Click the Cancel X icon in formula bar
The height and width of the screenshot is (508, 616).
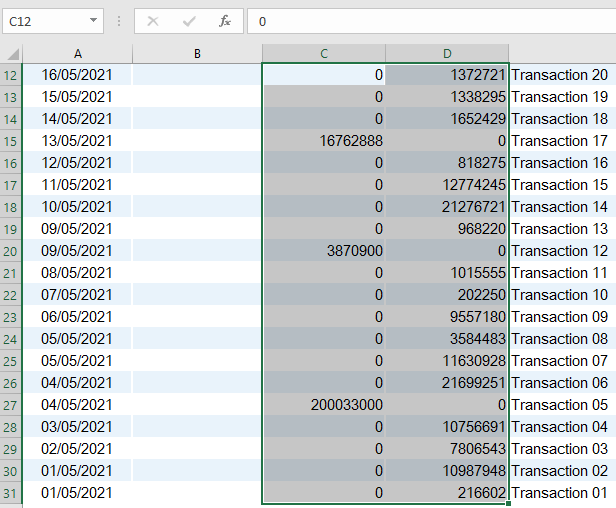153,21
